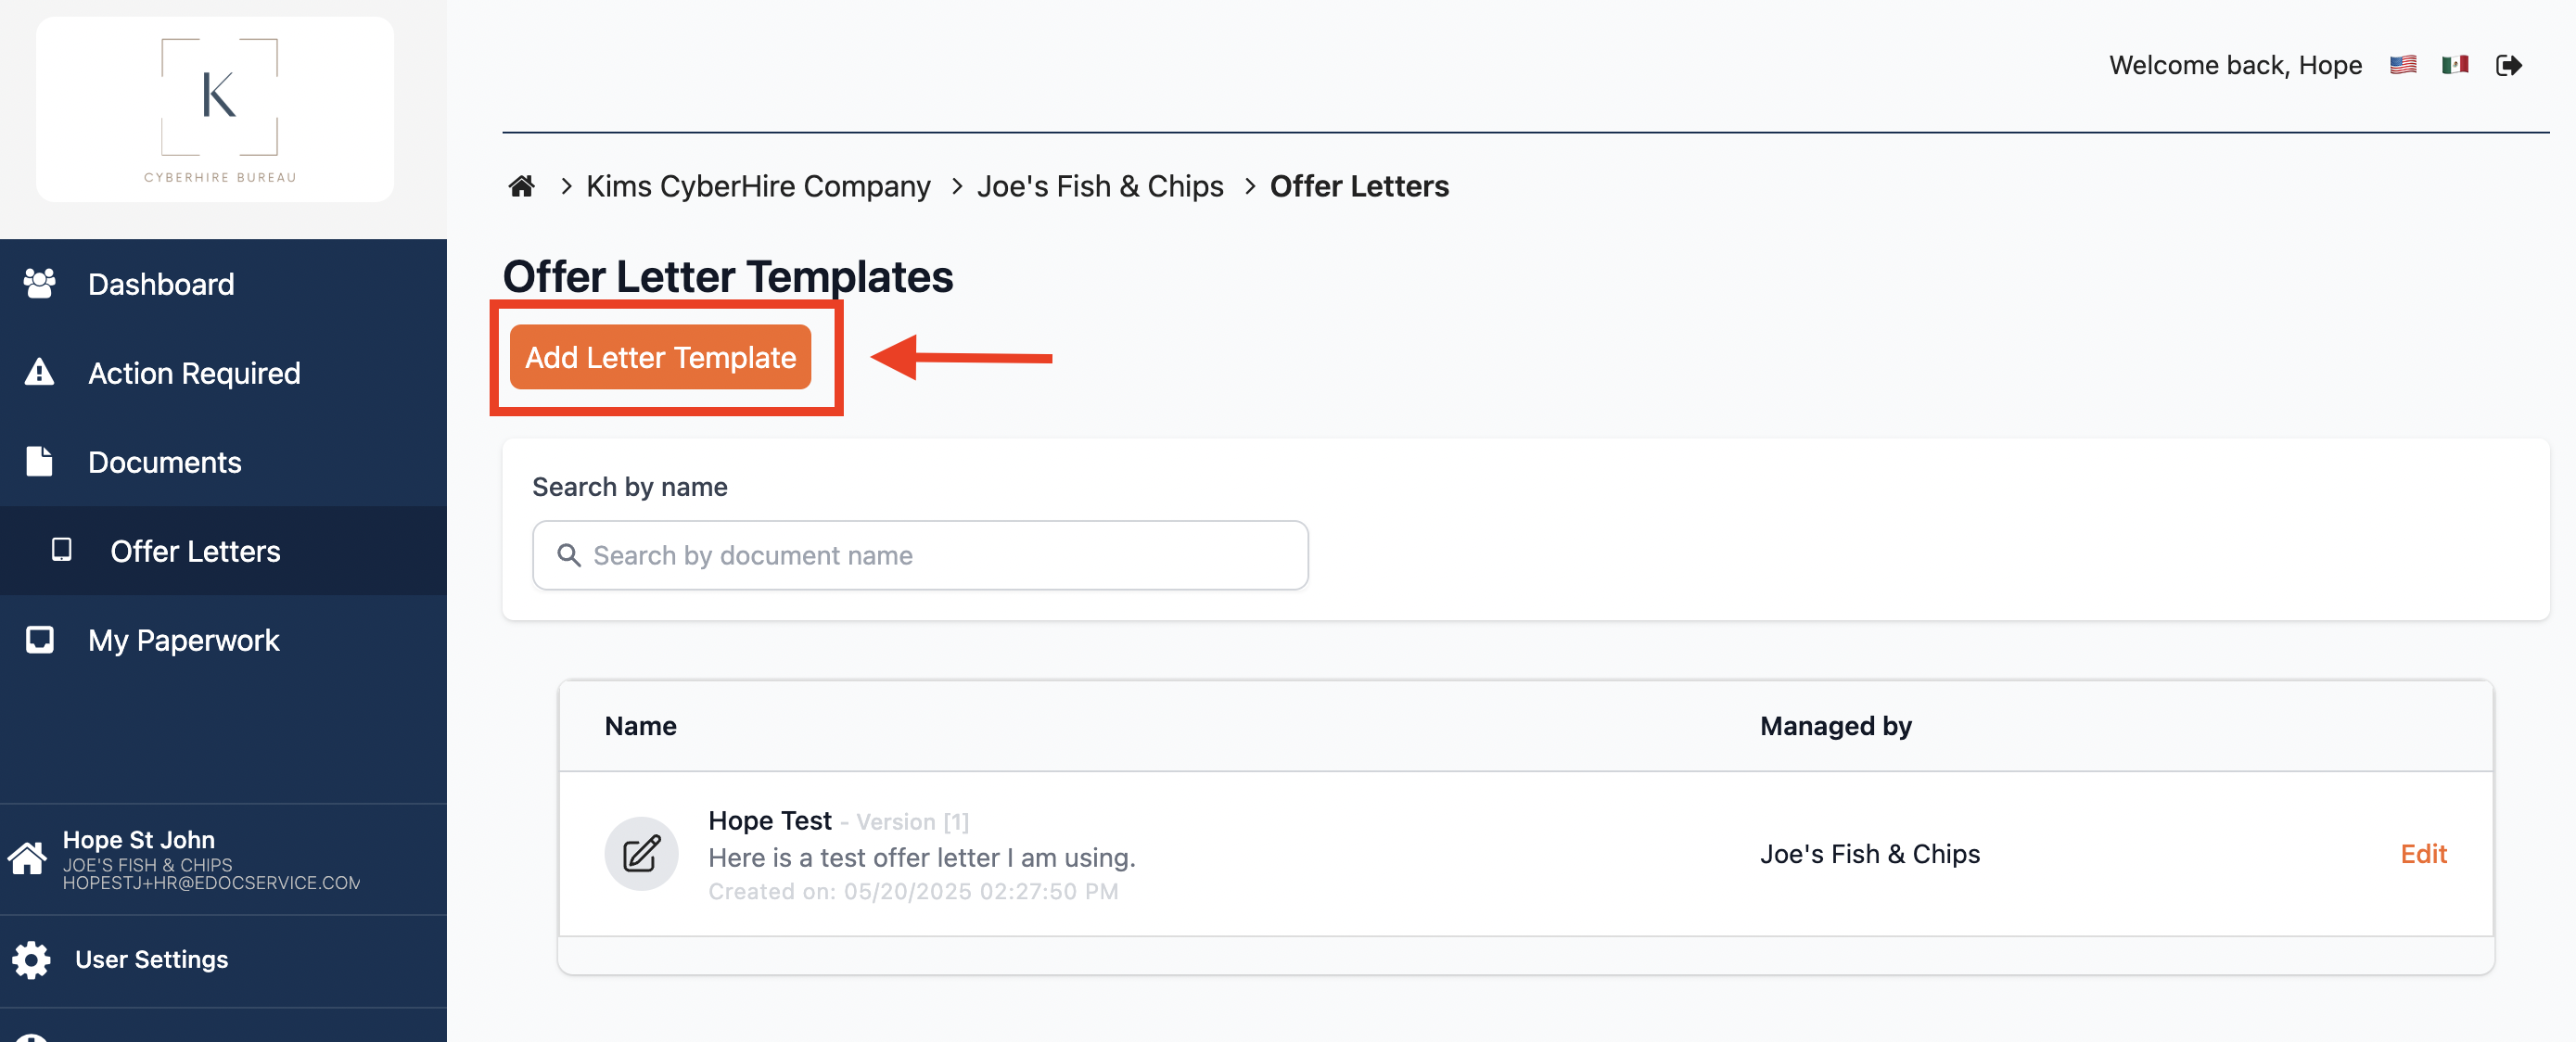Click the Hope St John profile entry

(x=223, y=859)
